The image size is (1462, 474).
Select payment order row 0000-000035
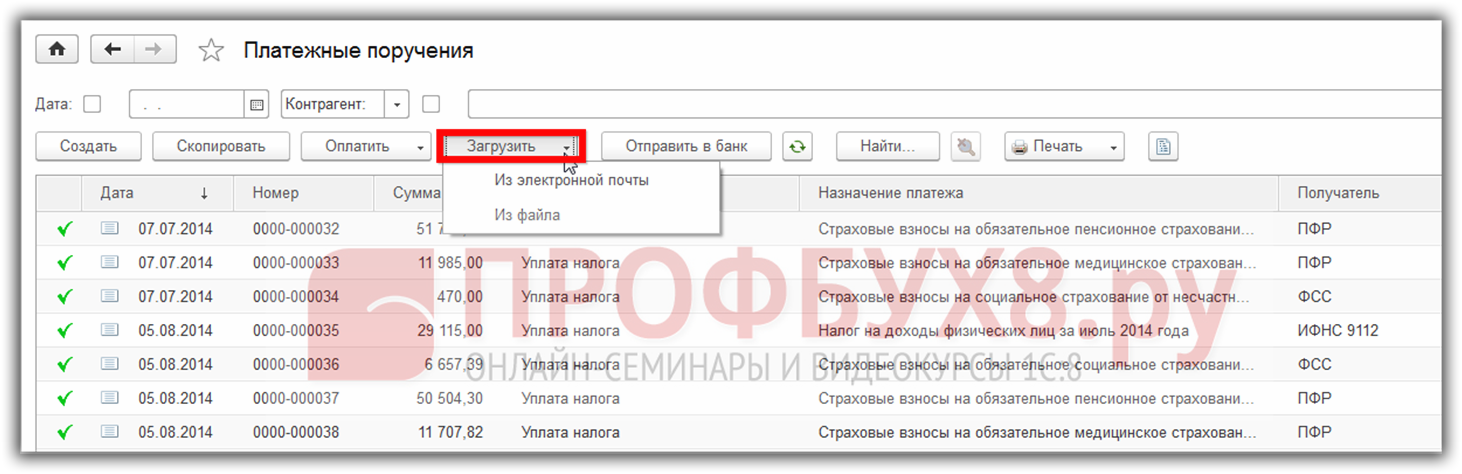pyautogui.click(x=295, y=330)
